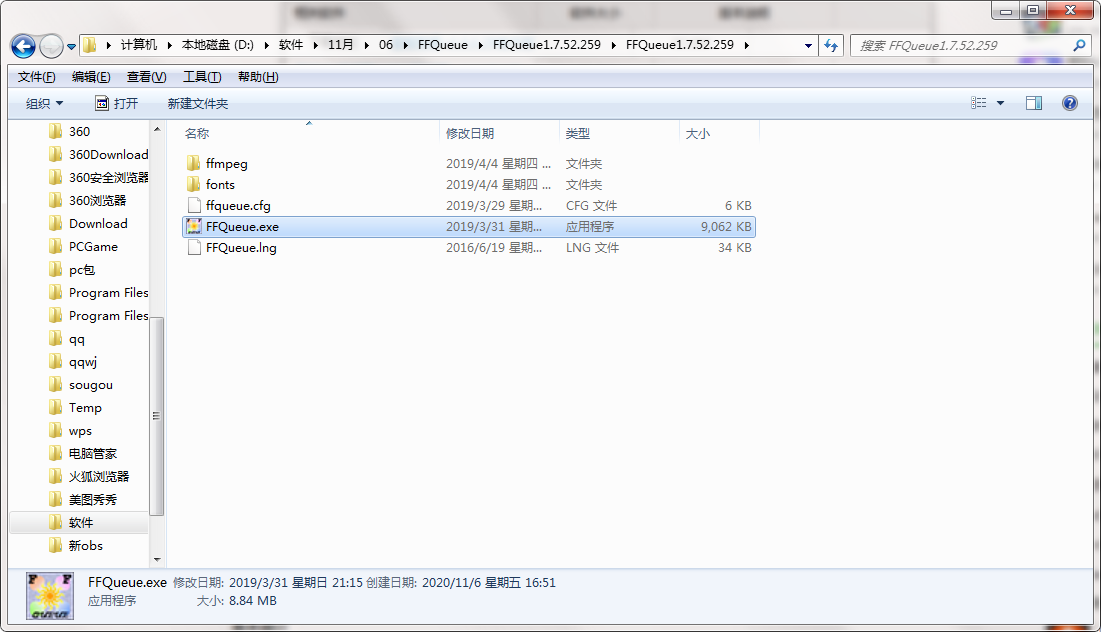
Task: Click 11月 in the address breadcrumb
Action: tap(341, 45)
